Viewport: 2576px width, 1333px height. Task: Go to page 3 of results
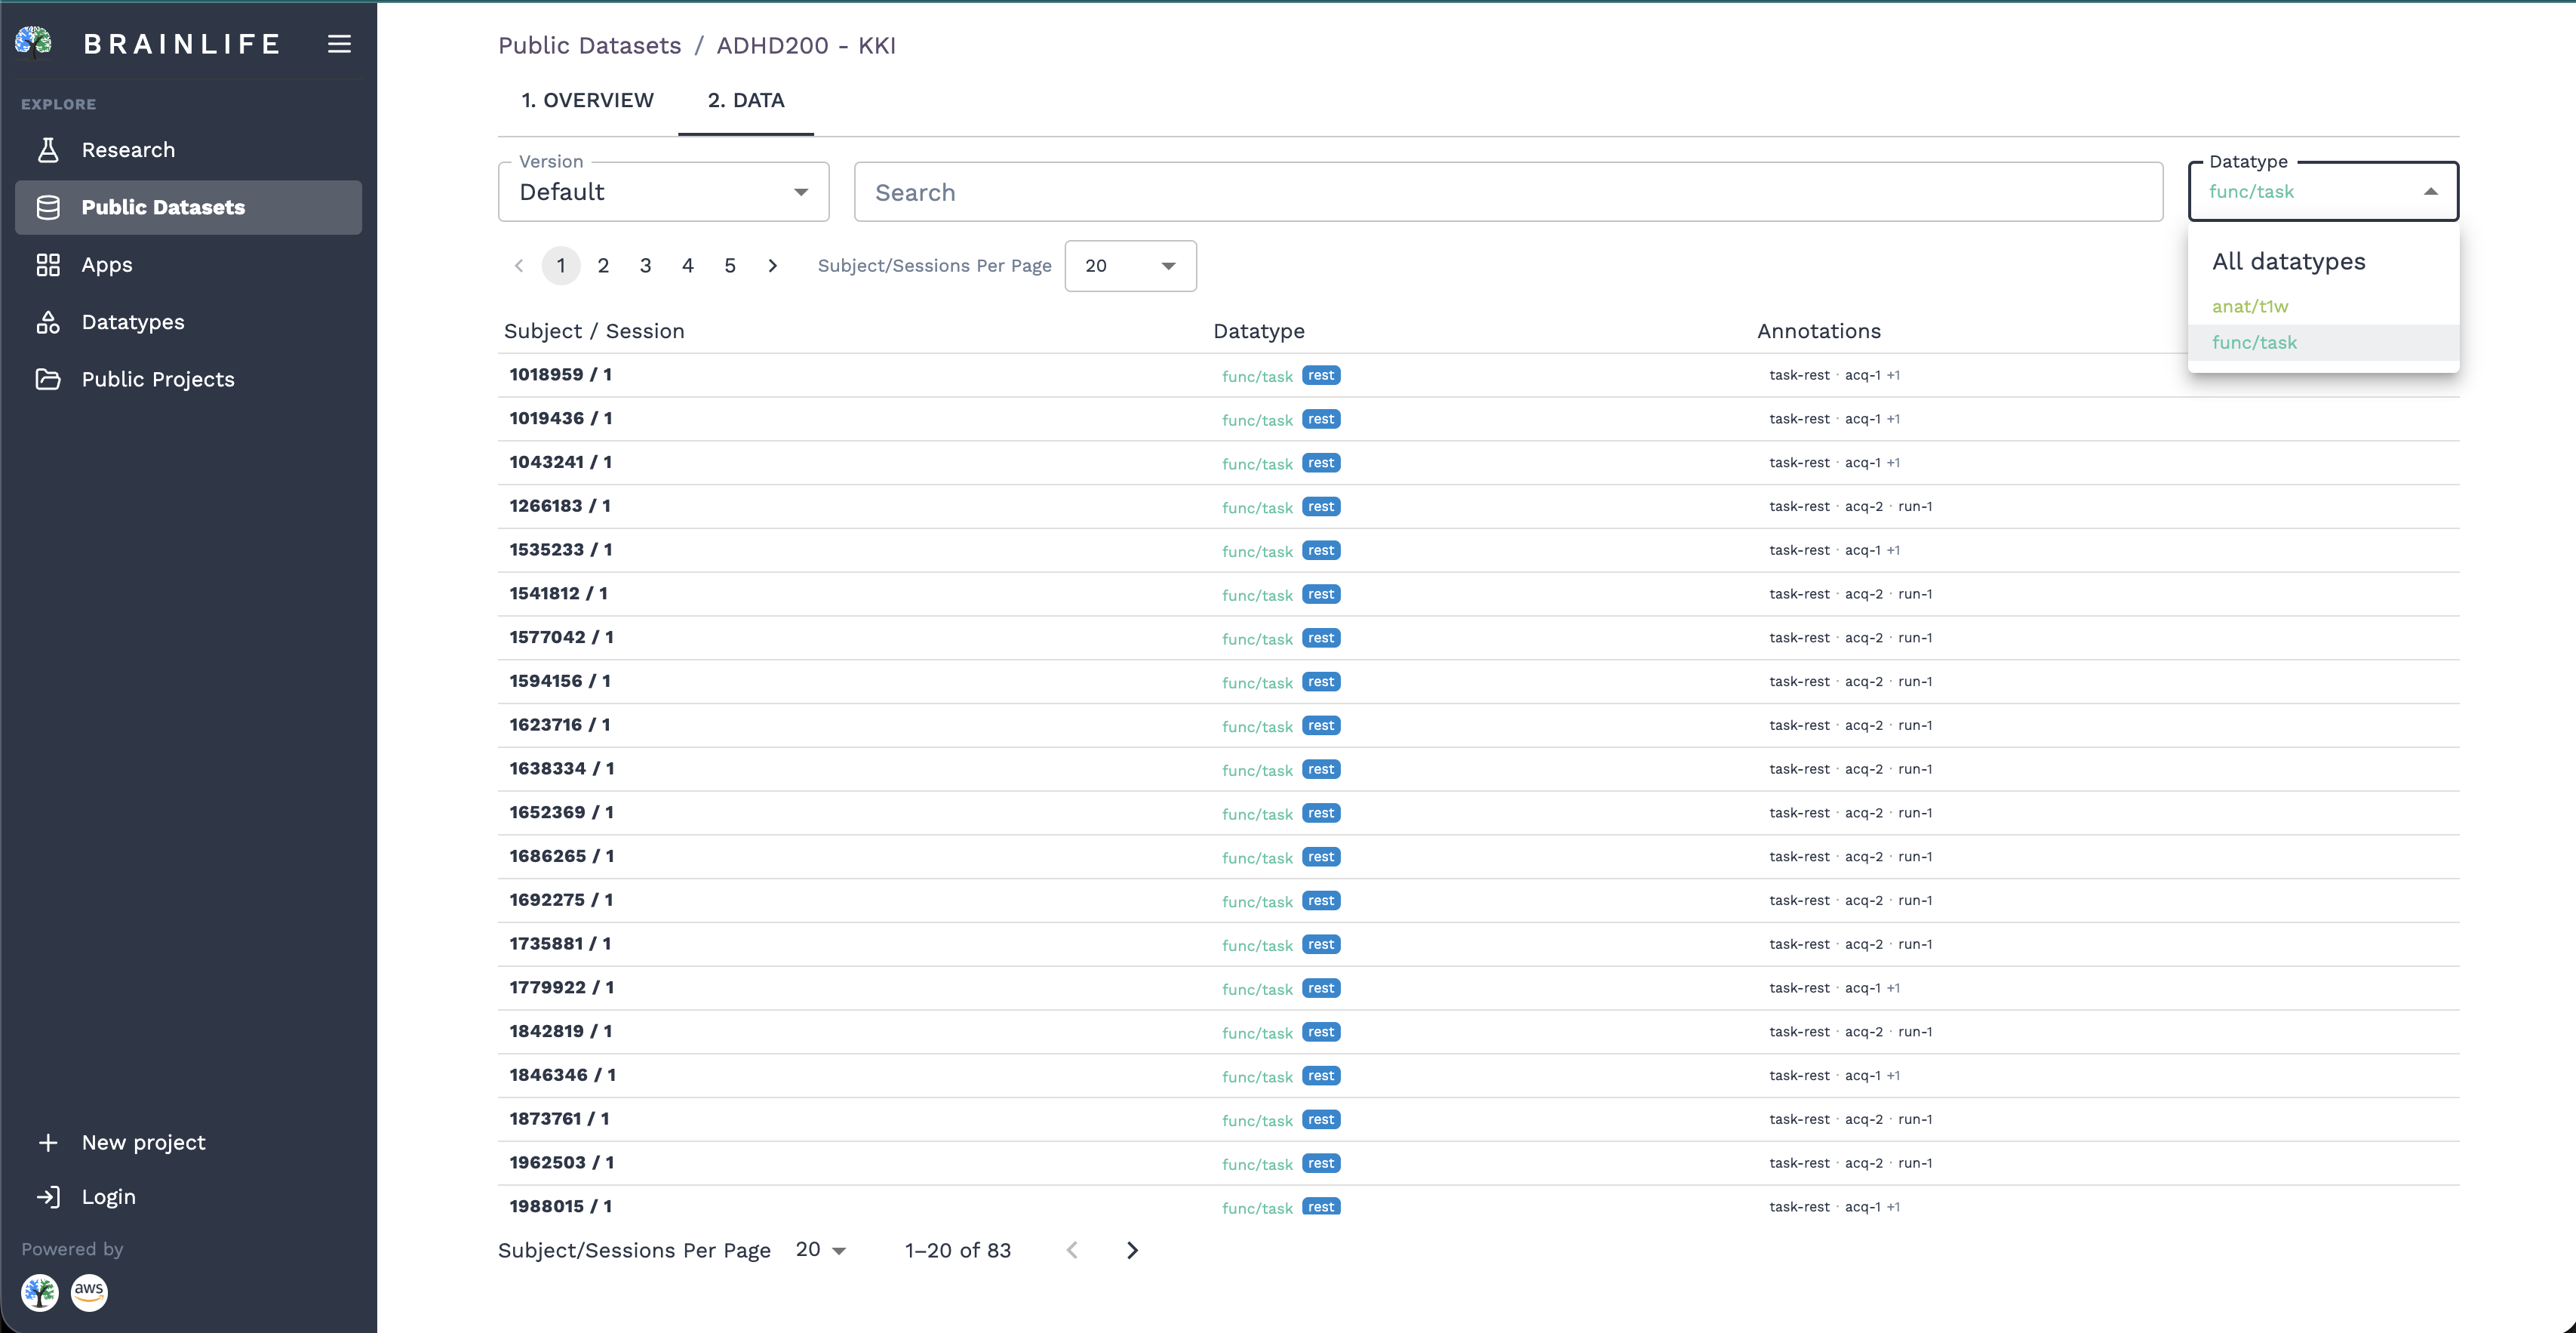pyautogui.click(x=645, y=266)
